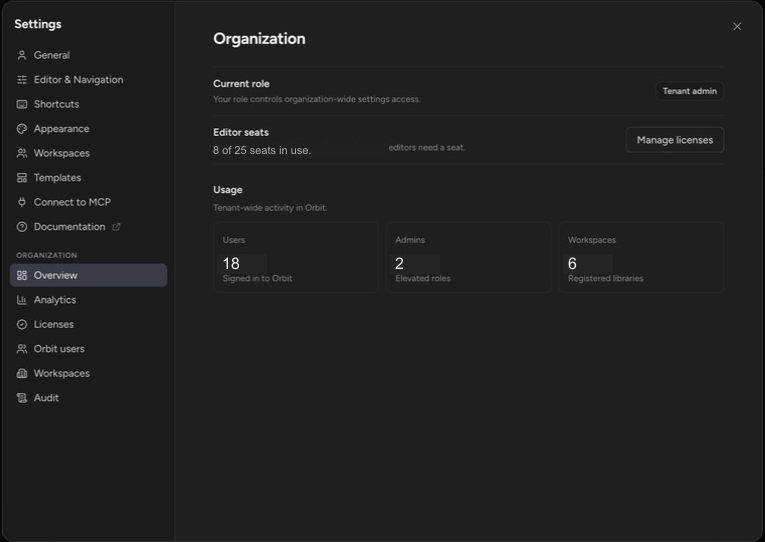Viewport: 765px width, 542px height.
Task: Click the organization Workspaces building icon
Action: [21, 373]
